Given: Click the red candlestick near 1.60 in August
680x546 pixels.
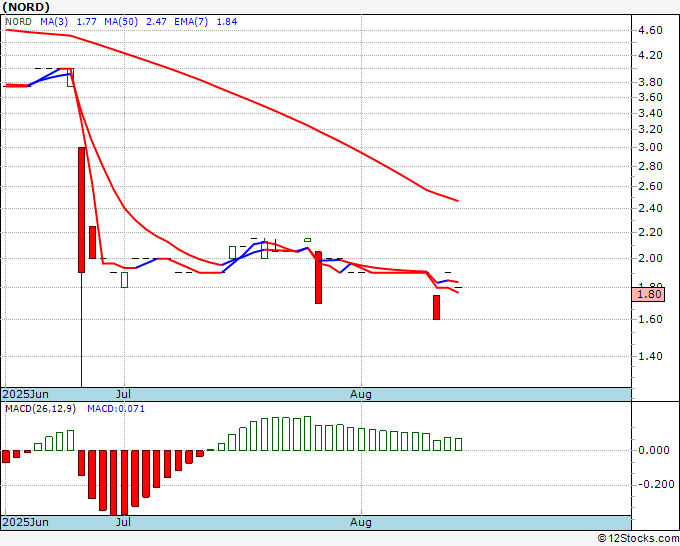Looking at the screenshot, I should (x=436, y=307).
